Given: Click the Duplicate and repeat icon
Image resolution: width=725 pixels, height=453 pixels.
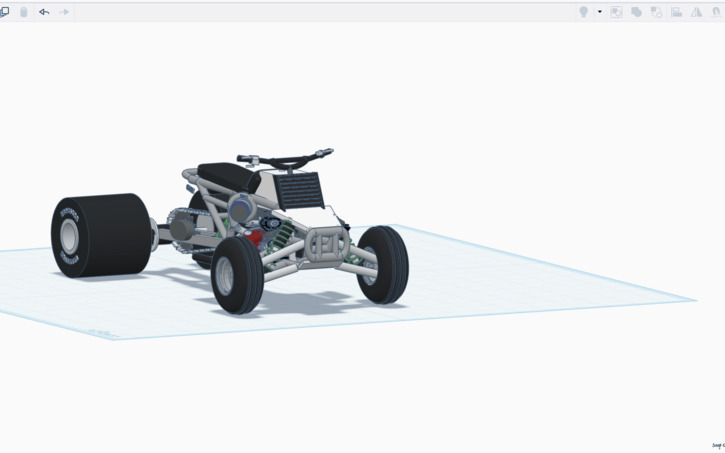Looking at the screenshot, I should pyautogui.click(x=4, y=12).
